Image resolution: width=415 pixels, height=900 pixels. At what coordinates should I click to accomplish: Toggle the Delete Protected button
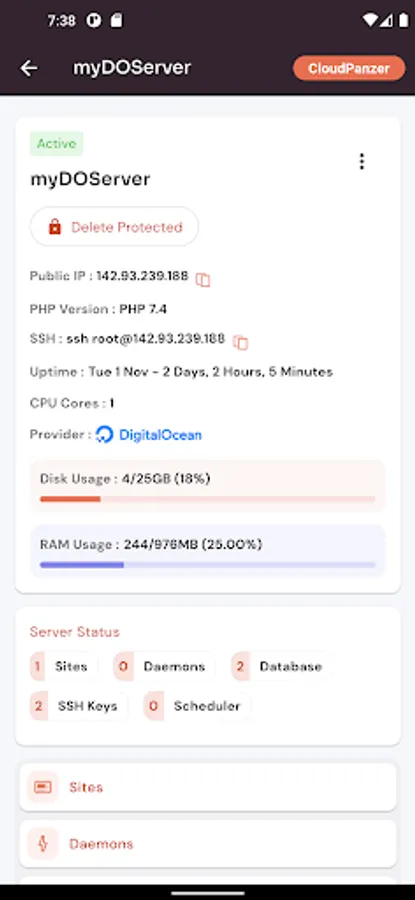coord(114,227)
